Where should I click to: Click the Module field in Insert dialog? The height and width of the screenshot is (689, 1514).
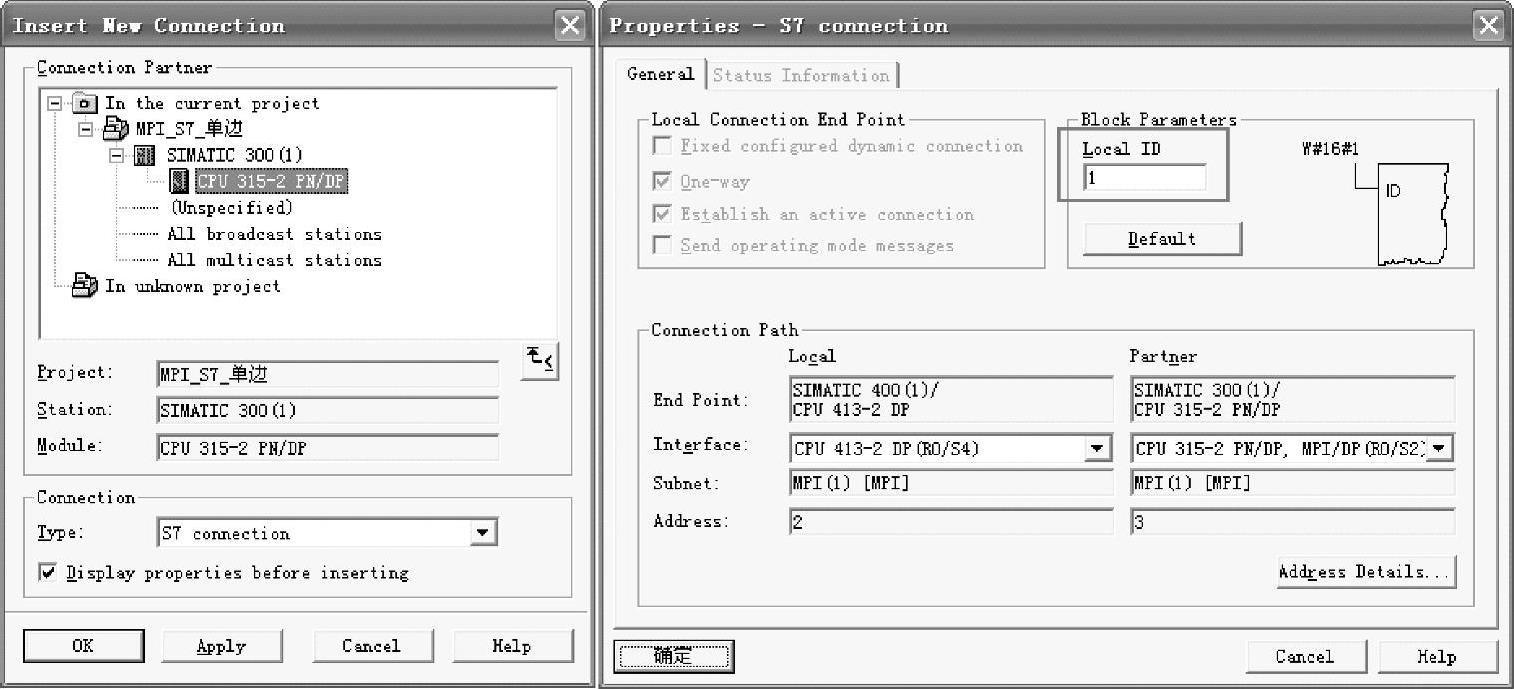click(328, 448)
